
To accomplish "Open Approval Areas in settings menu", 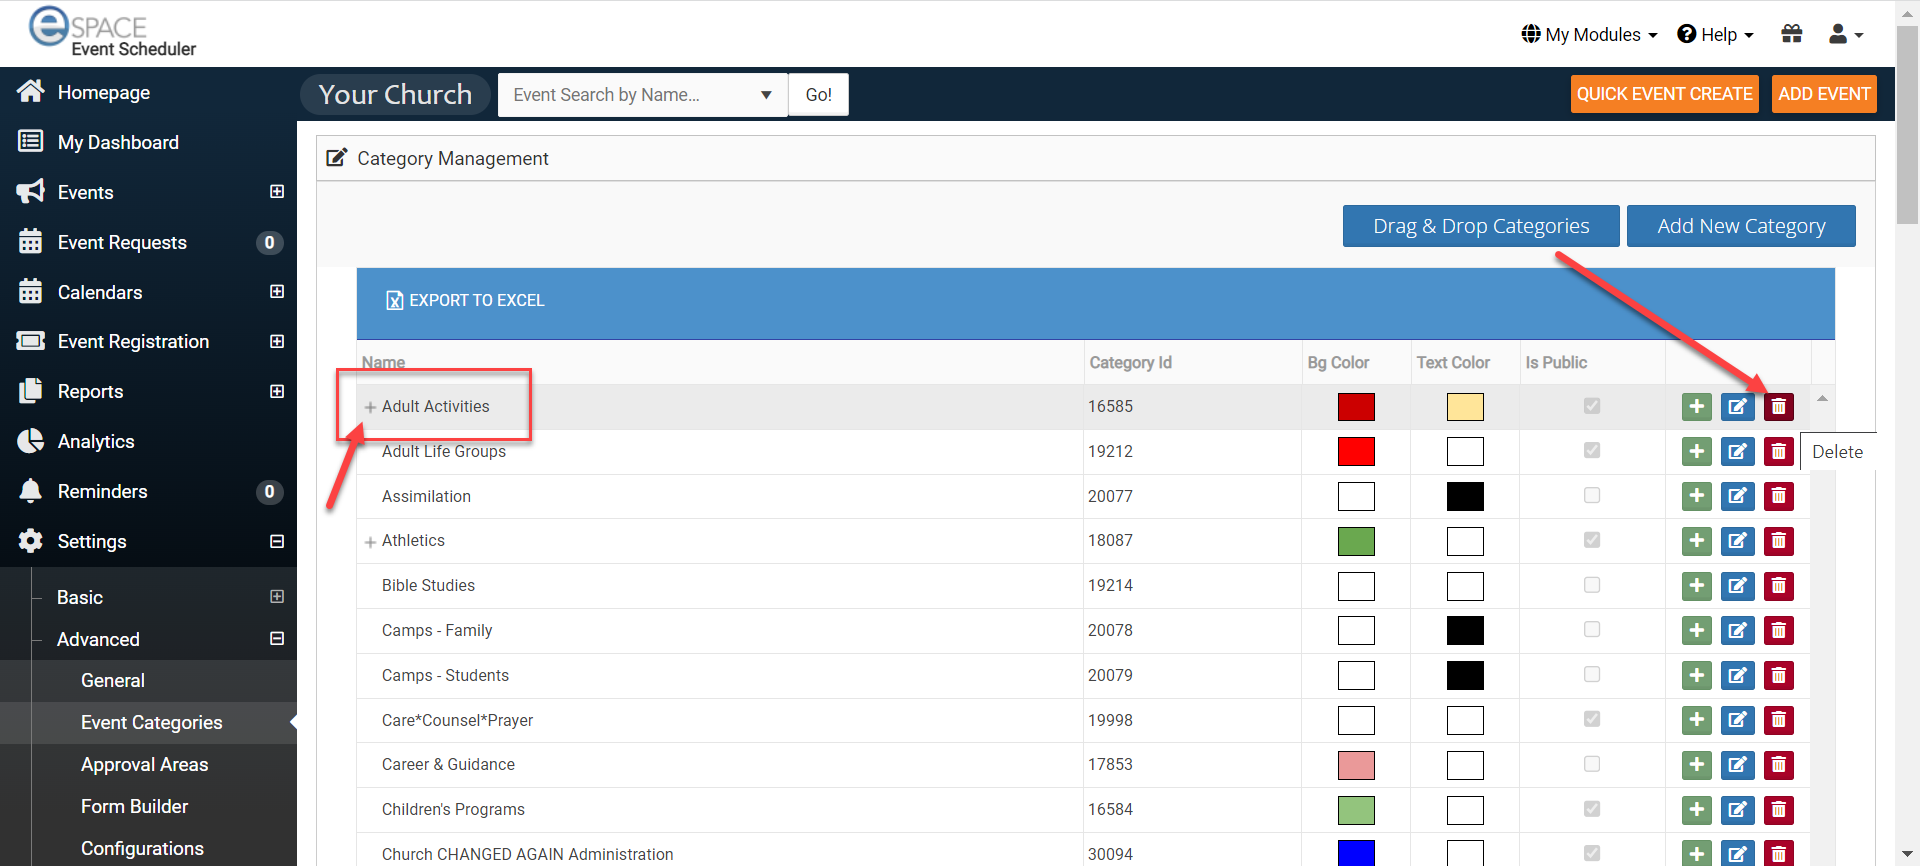I will pyautogui.click(x=144, y=764).
